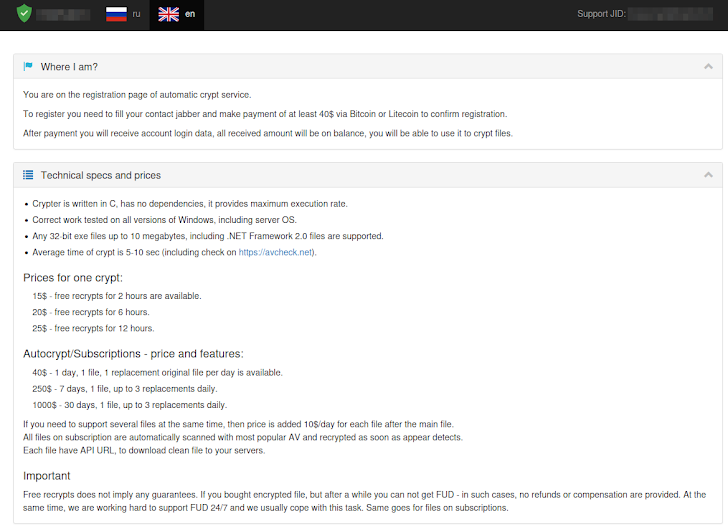Click the "Autocrypt/Subscriptions" heading
Screen dimensions: 728x532
pyautogui.click(x=133, y=353)
